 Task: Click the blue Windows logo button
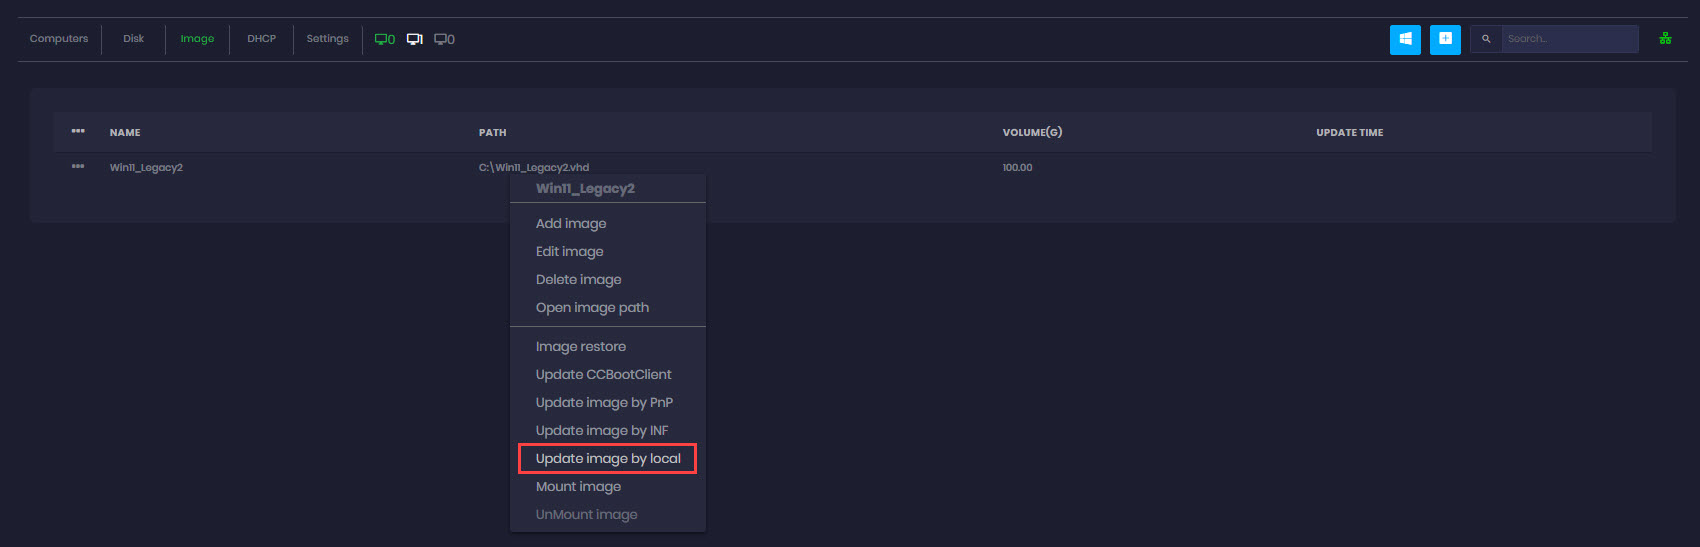1405,39
